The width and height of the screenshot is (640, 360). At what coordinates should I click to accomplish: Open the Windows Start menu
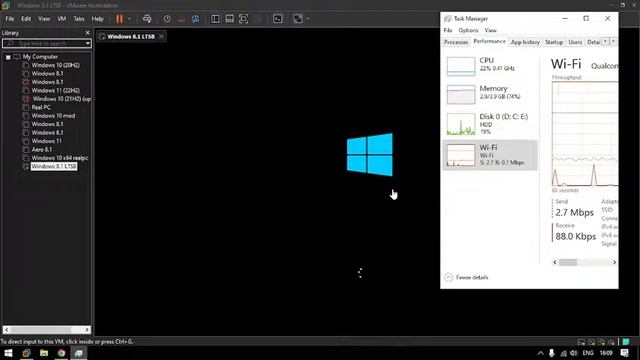click(8, 353)
